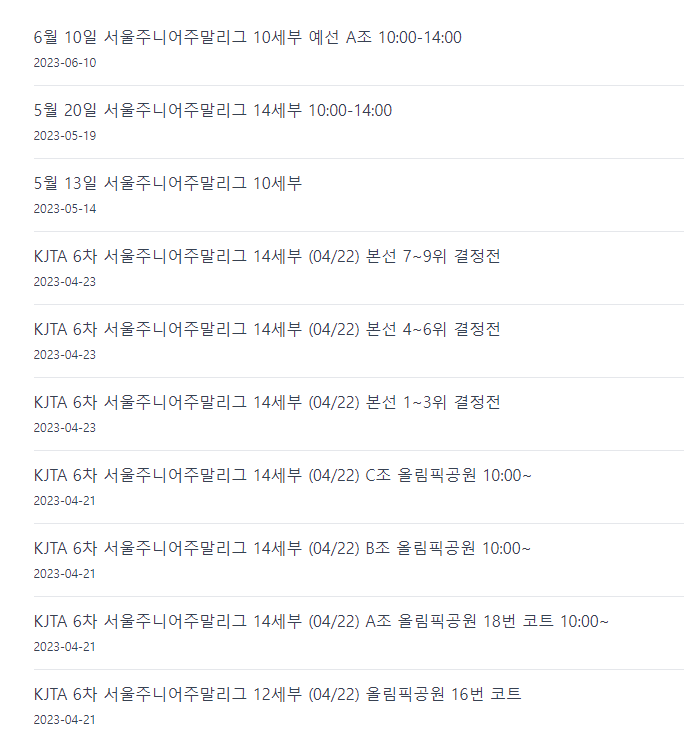This screenshot has height=742, width=684.
Task: Open the 5월 13일 서울주니어주말리그 10세부 post
Action: pyautogui.click(x=168, y=183)
